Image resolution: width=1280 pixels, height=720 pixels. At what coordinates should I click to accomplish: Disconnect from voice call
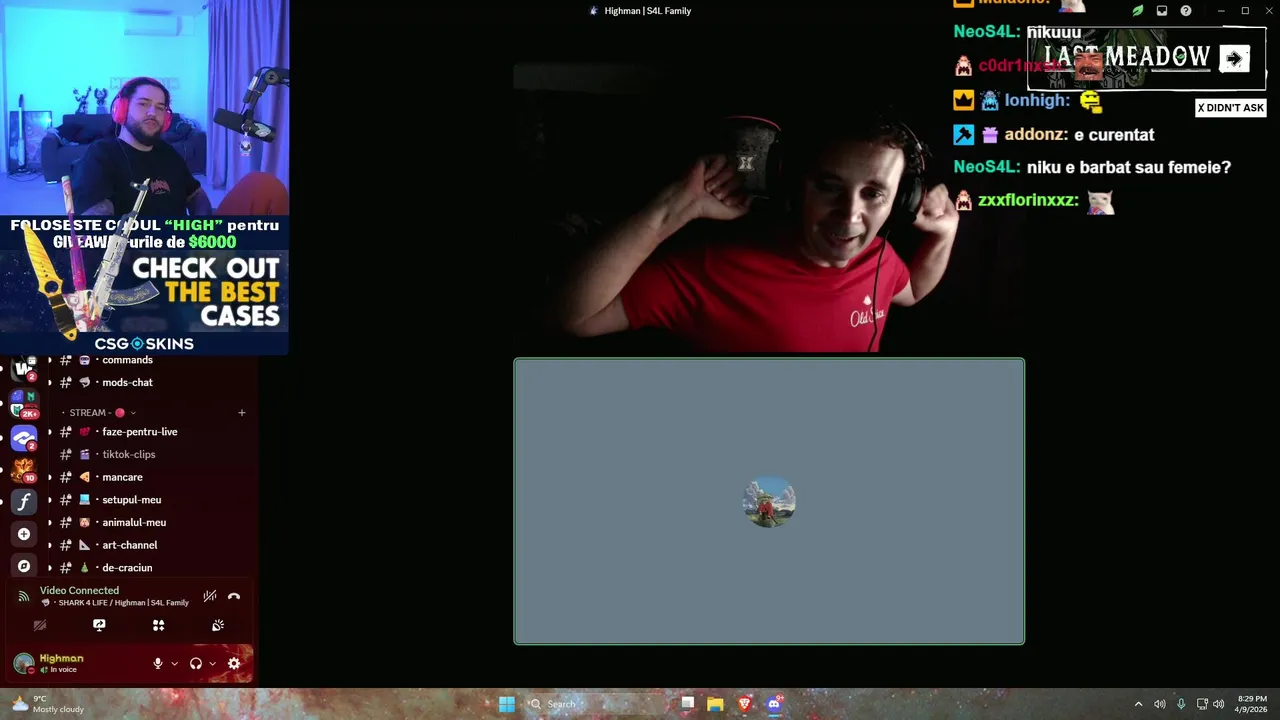pyautogui.click(x=234, y=596)
